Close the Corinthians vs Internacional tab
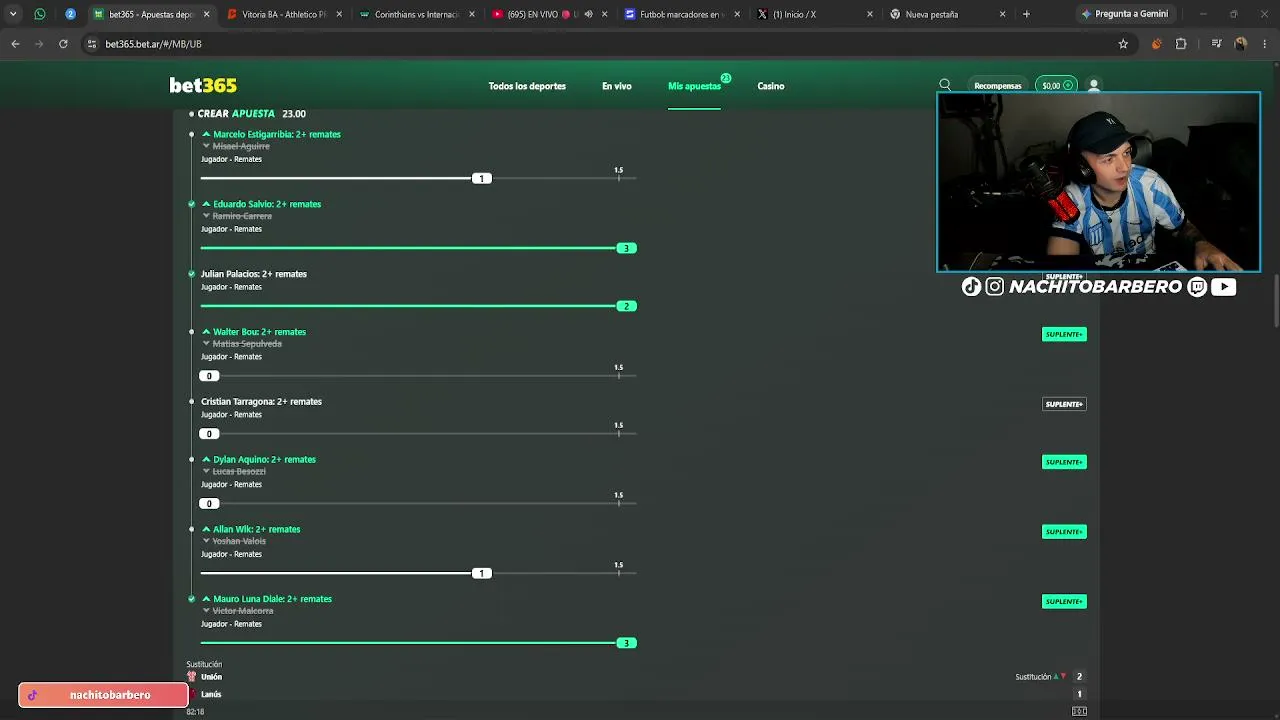Image resolution: width=1280 pixels, height=720 pixels. [x=472, y=14]
